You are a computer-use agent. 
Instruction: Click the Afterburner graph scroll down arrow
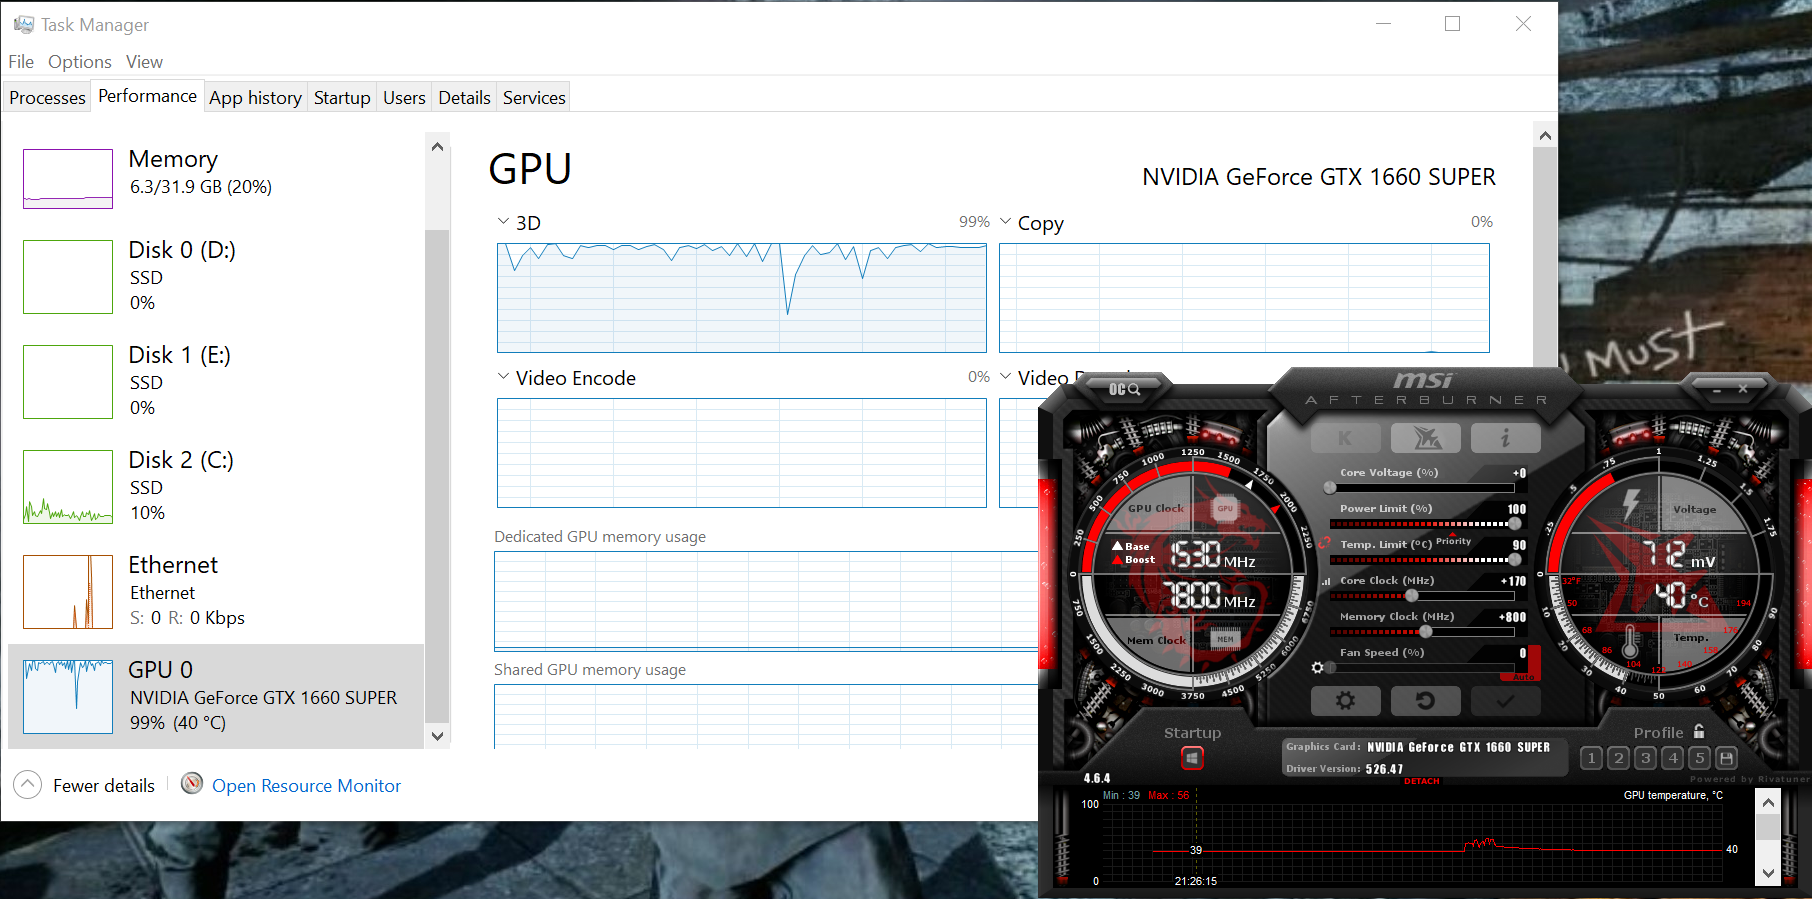pos(1768,873)
